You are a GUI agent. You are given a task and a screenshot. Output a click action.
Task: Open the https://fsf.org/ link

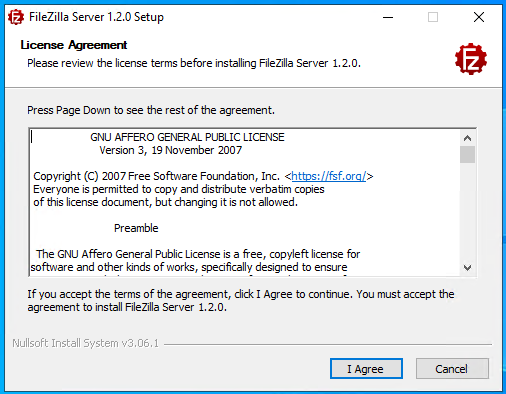(329, 176)
